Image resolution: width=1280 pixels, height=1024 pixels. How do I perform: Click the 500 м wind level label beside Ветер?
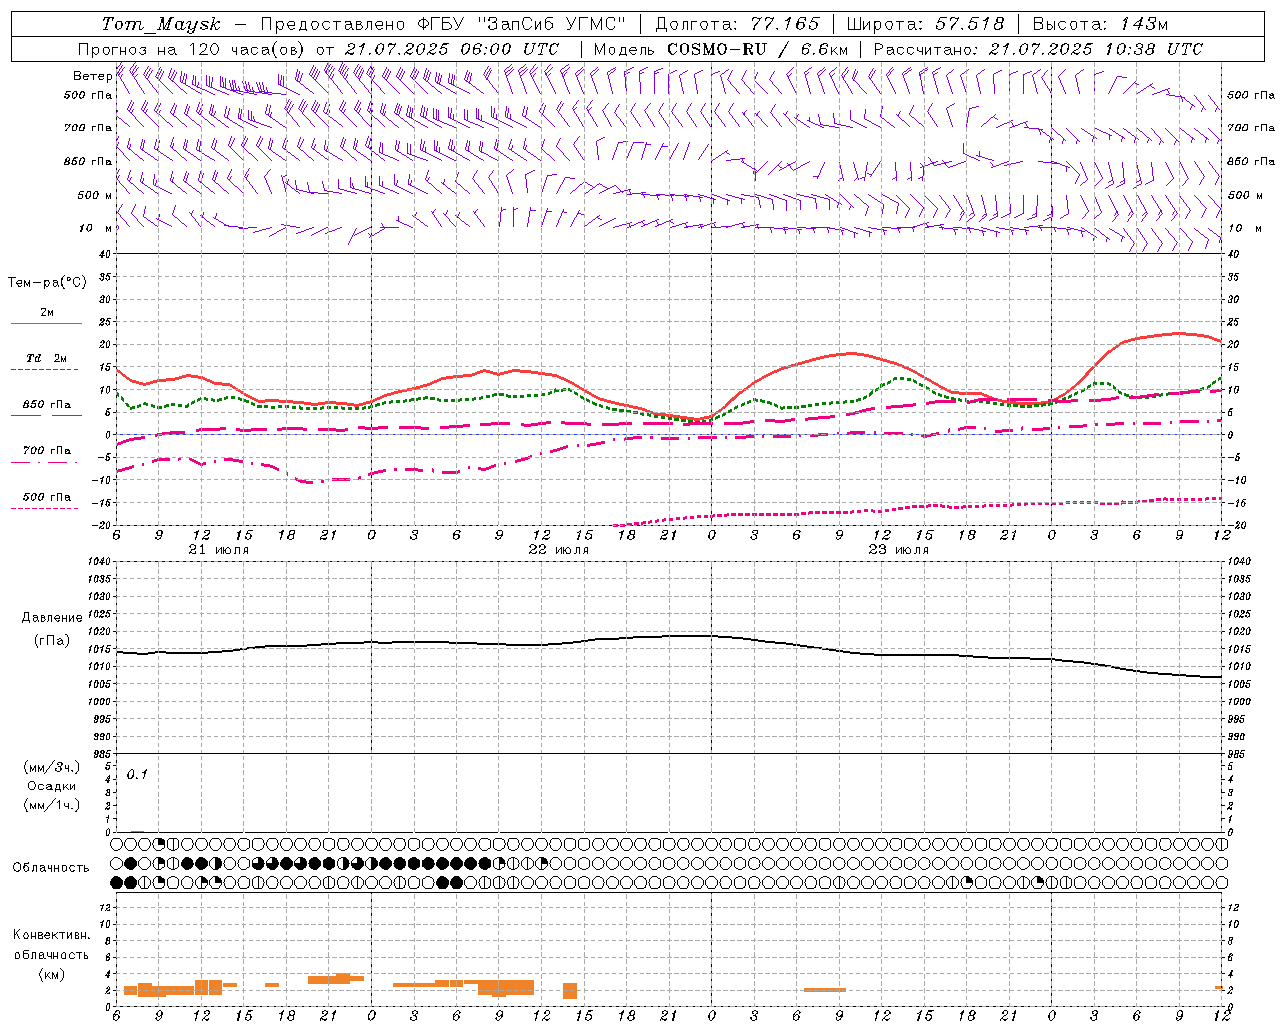pyautogui.click(x=95, y=195)
